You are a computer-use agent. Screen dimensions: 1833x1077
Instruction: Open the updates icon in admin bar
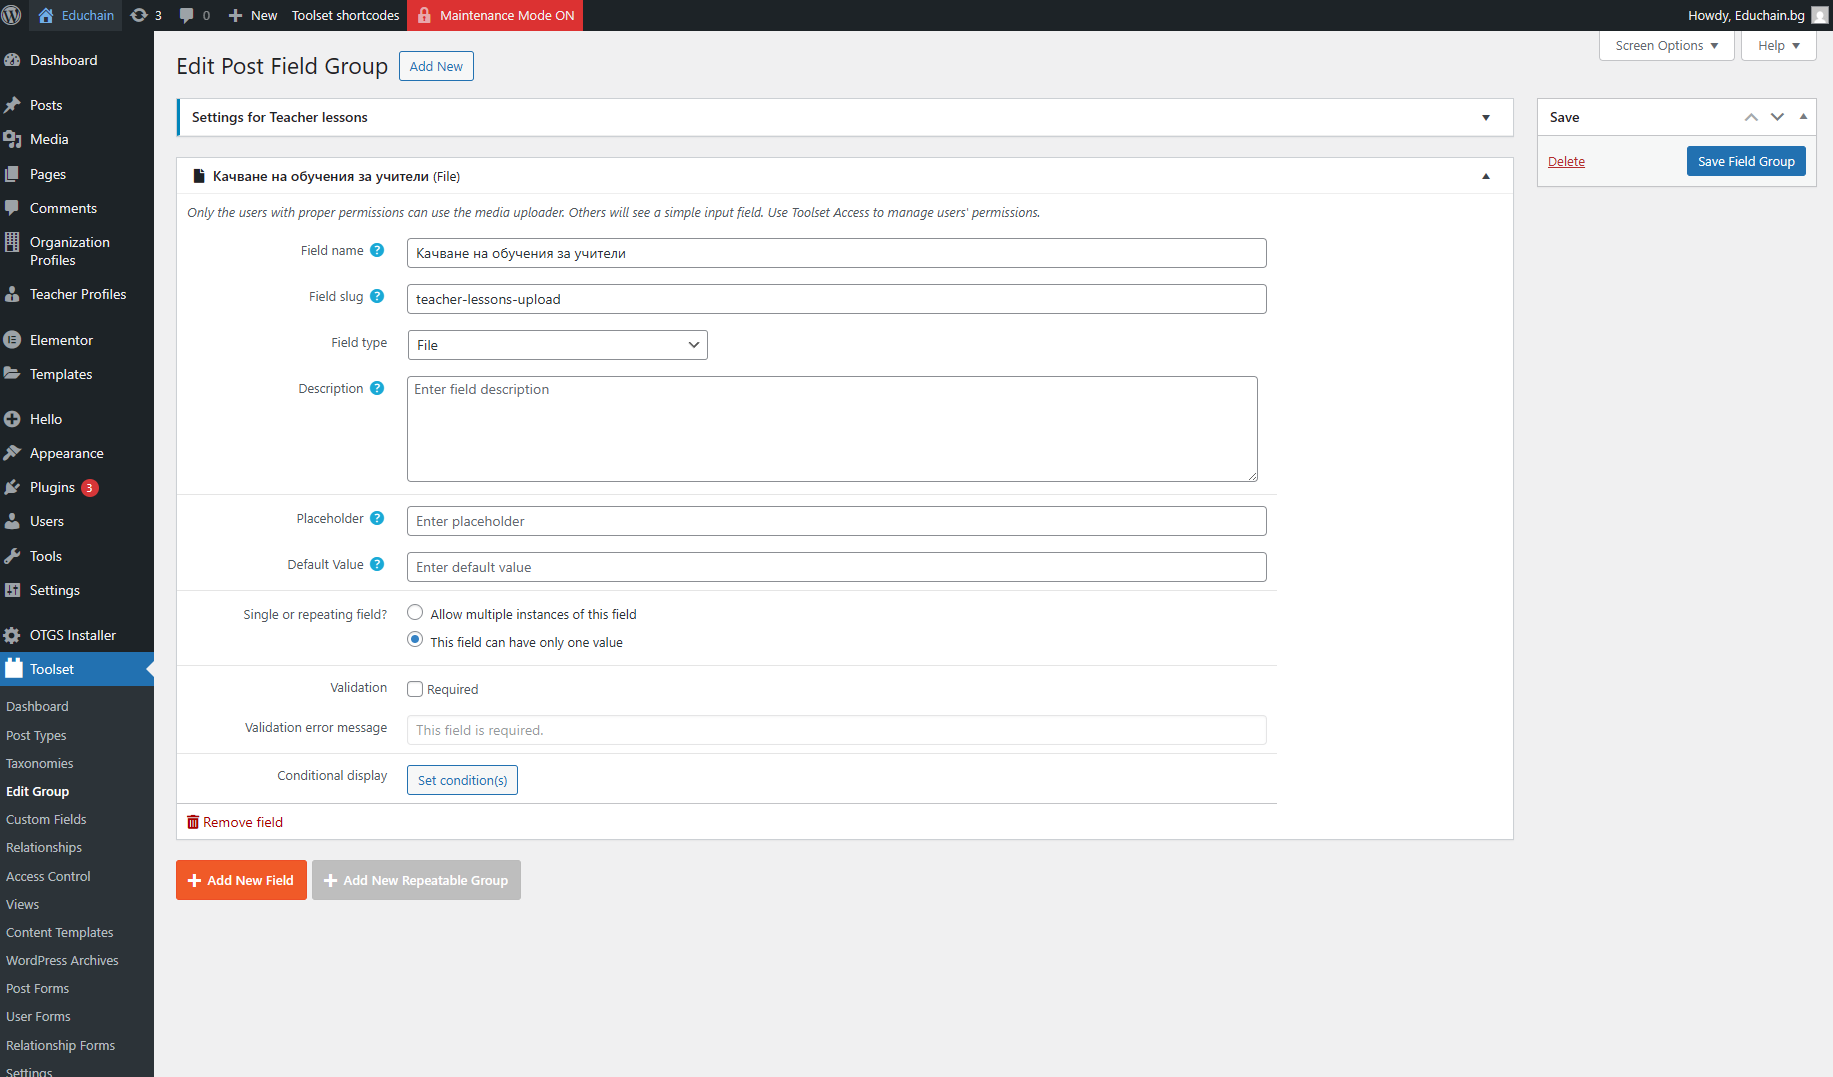(x=139, y=15)
